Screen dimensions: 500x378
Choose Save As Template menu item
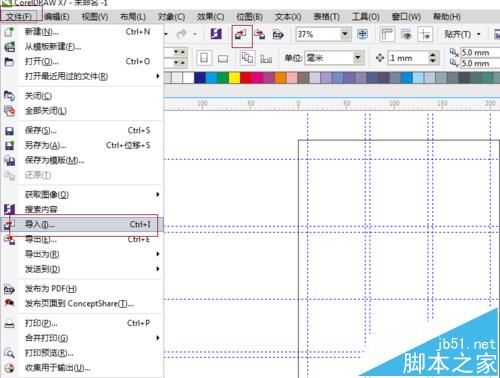82,160
